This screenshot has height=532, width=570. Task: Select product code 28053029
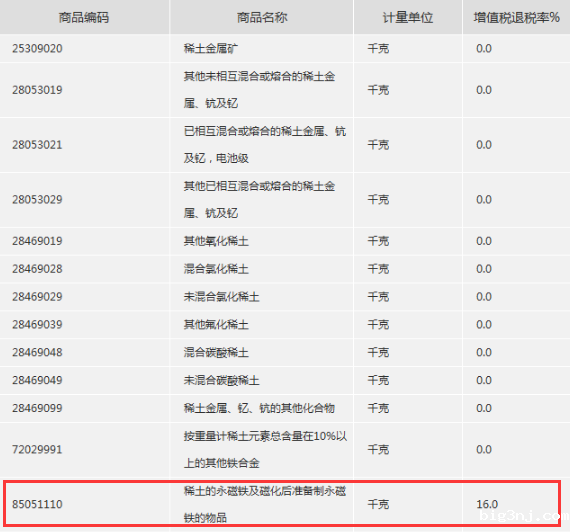click(37, 199)
